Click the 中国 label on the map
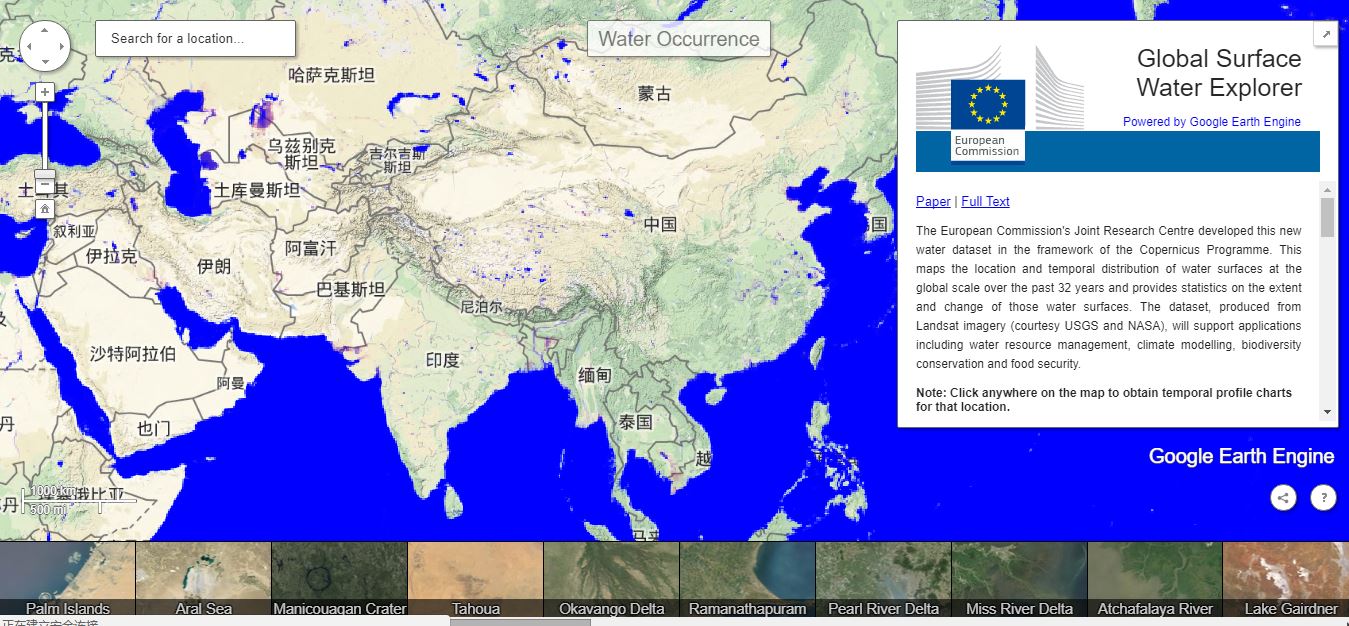1349x626 pixels. [x=660, y=224]
